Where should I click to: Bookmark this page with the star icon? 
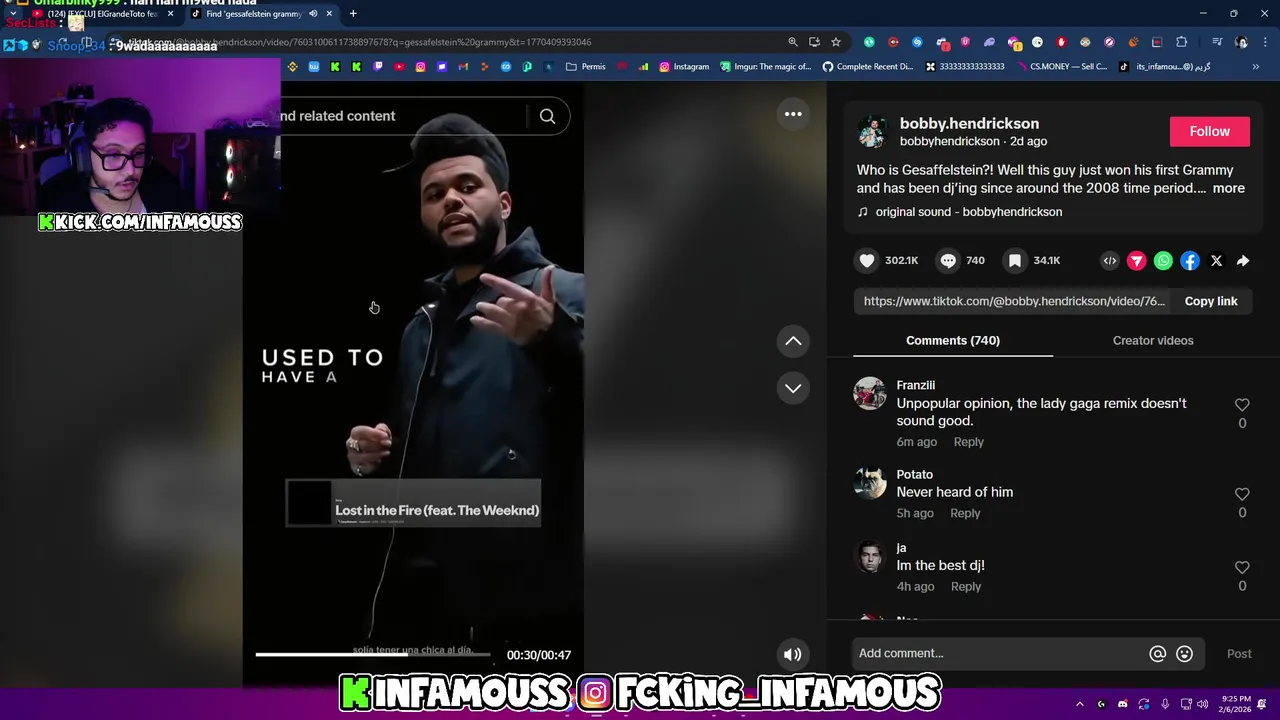pyautogui.click(x=836, y=42)
